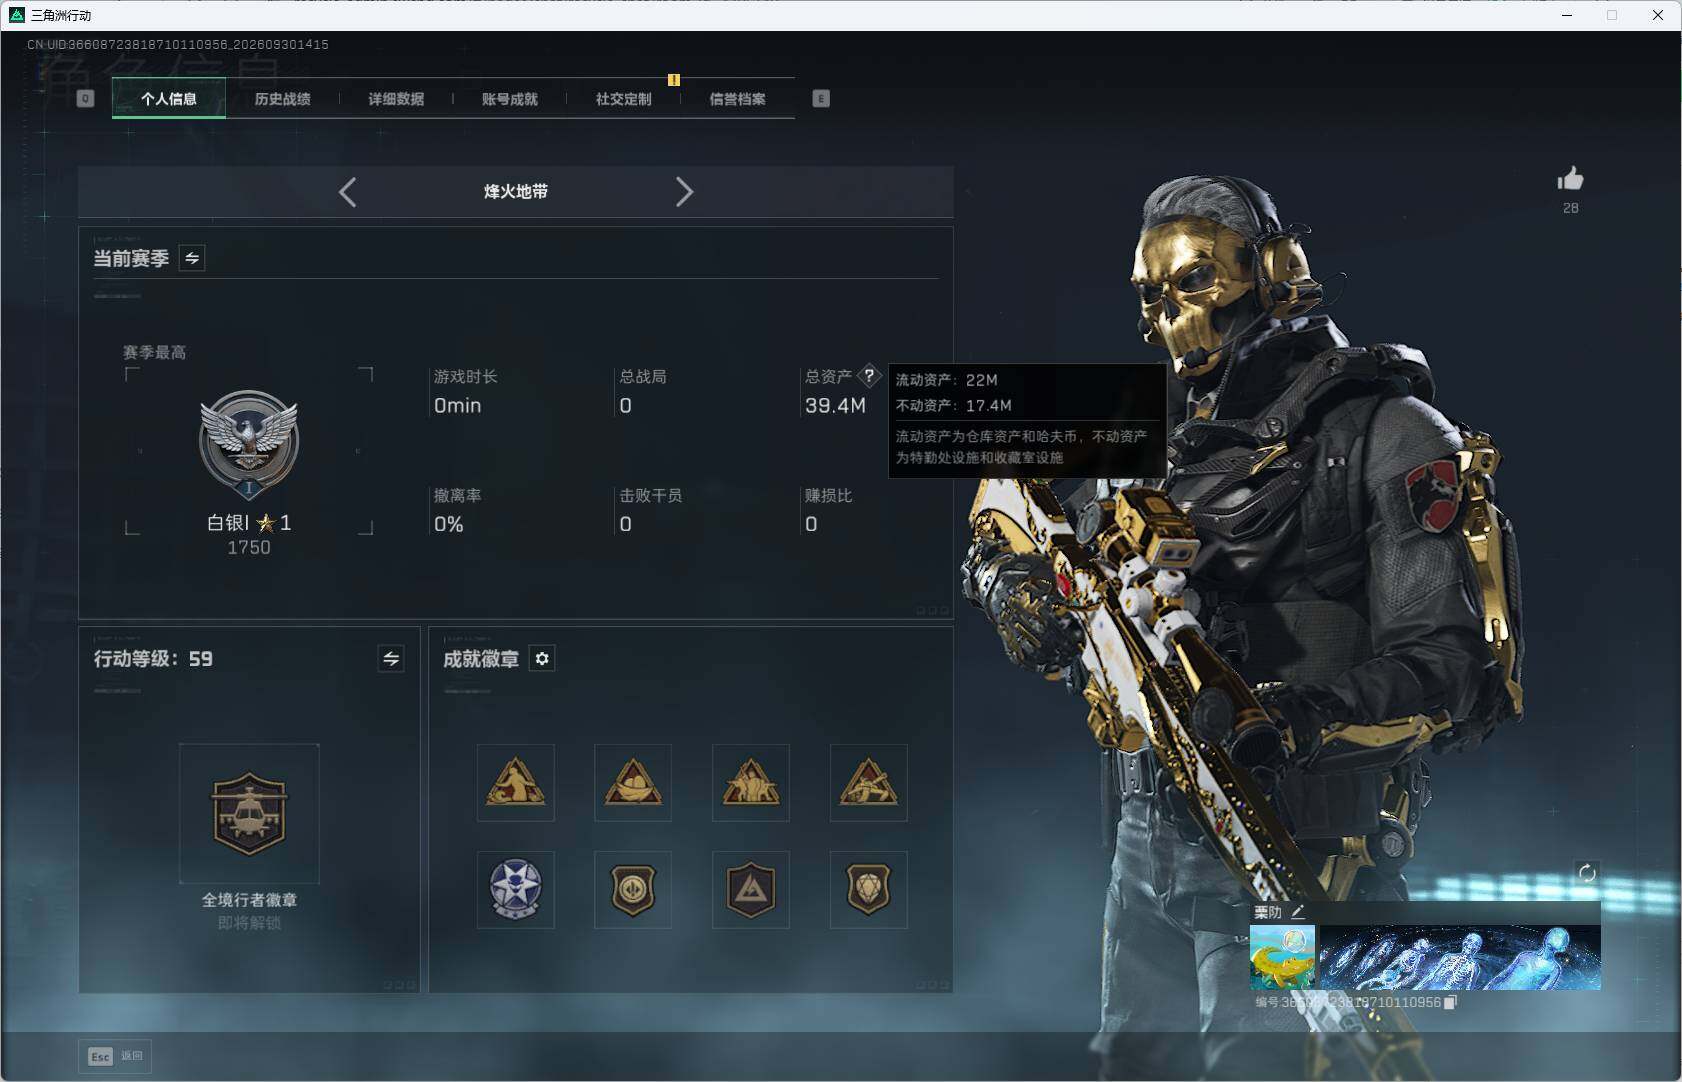1682x1082 pixels.
Task: Click the E next-tab key hint
Action: 821,98
